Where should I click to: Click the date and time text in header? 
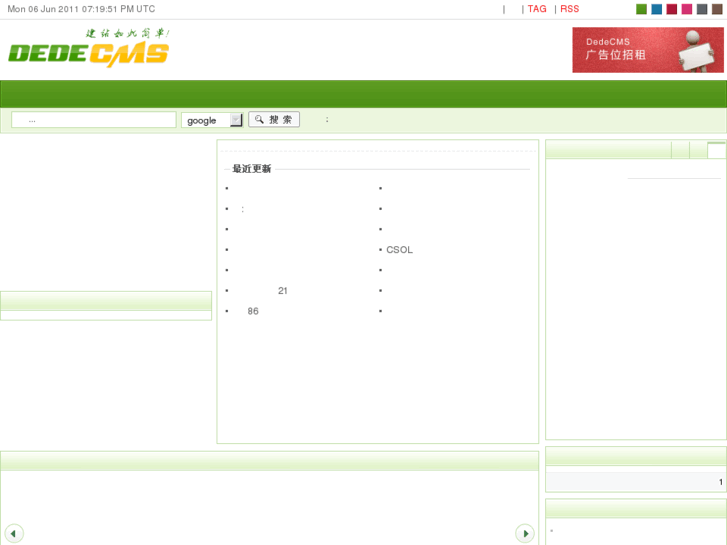[81, 9]
